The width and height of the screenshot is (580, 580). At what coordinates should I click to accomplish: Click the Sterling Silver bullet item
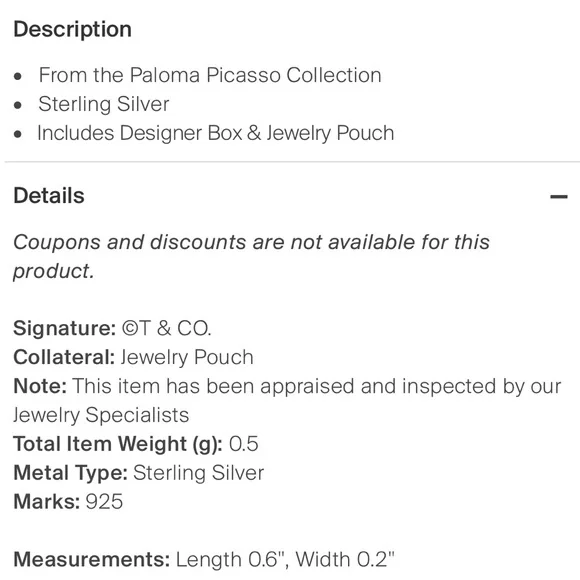point(104,104)
